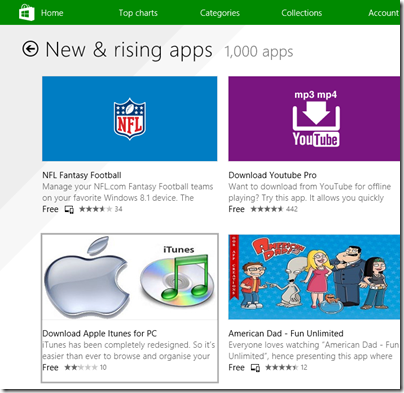Click the Download Apple Itunes for PC title
The height and width of the screenshot is (393, 404).
99,333
